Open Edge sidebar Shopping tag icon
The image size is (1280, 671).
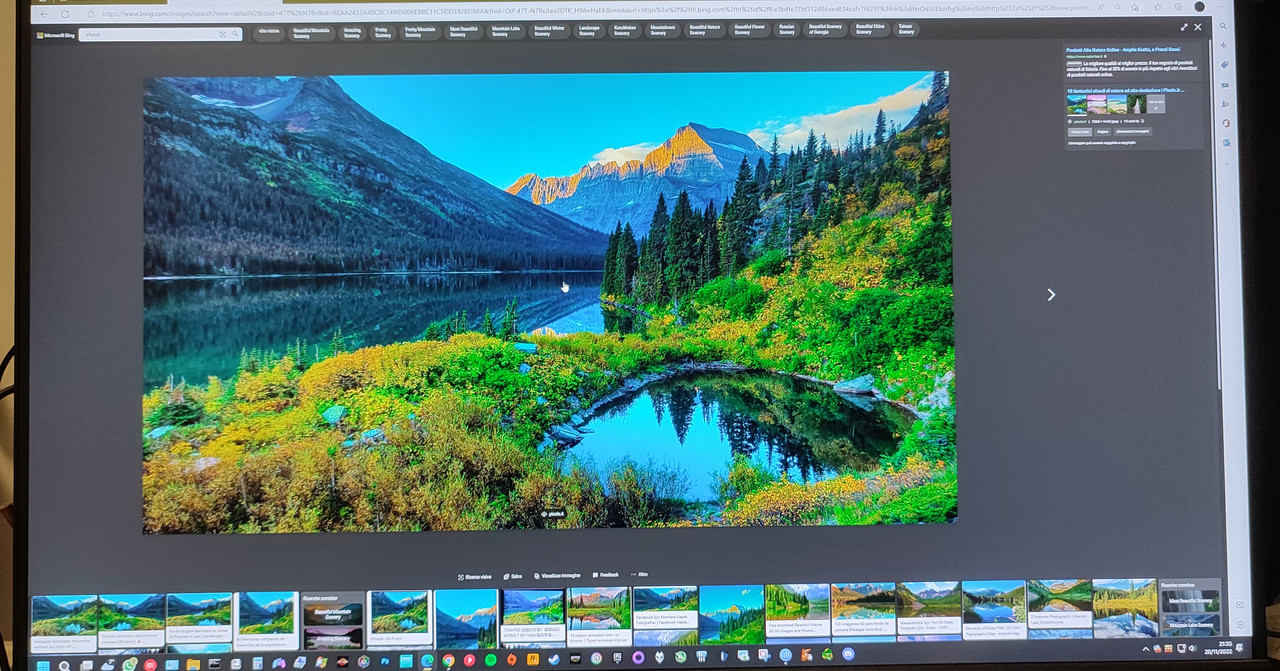click(x=1224, y=64)
